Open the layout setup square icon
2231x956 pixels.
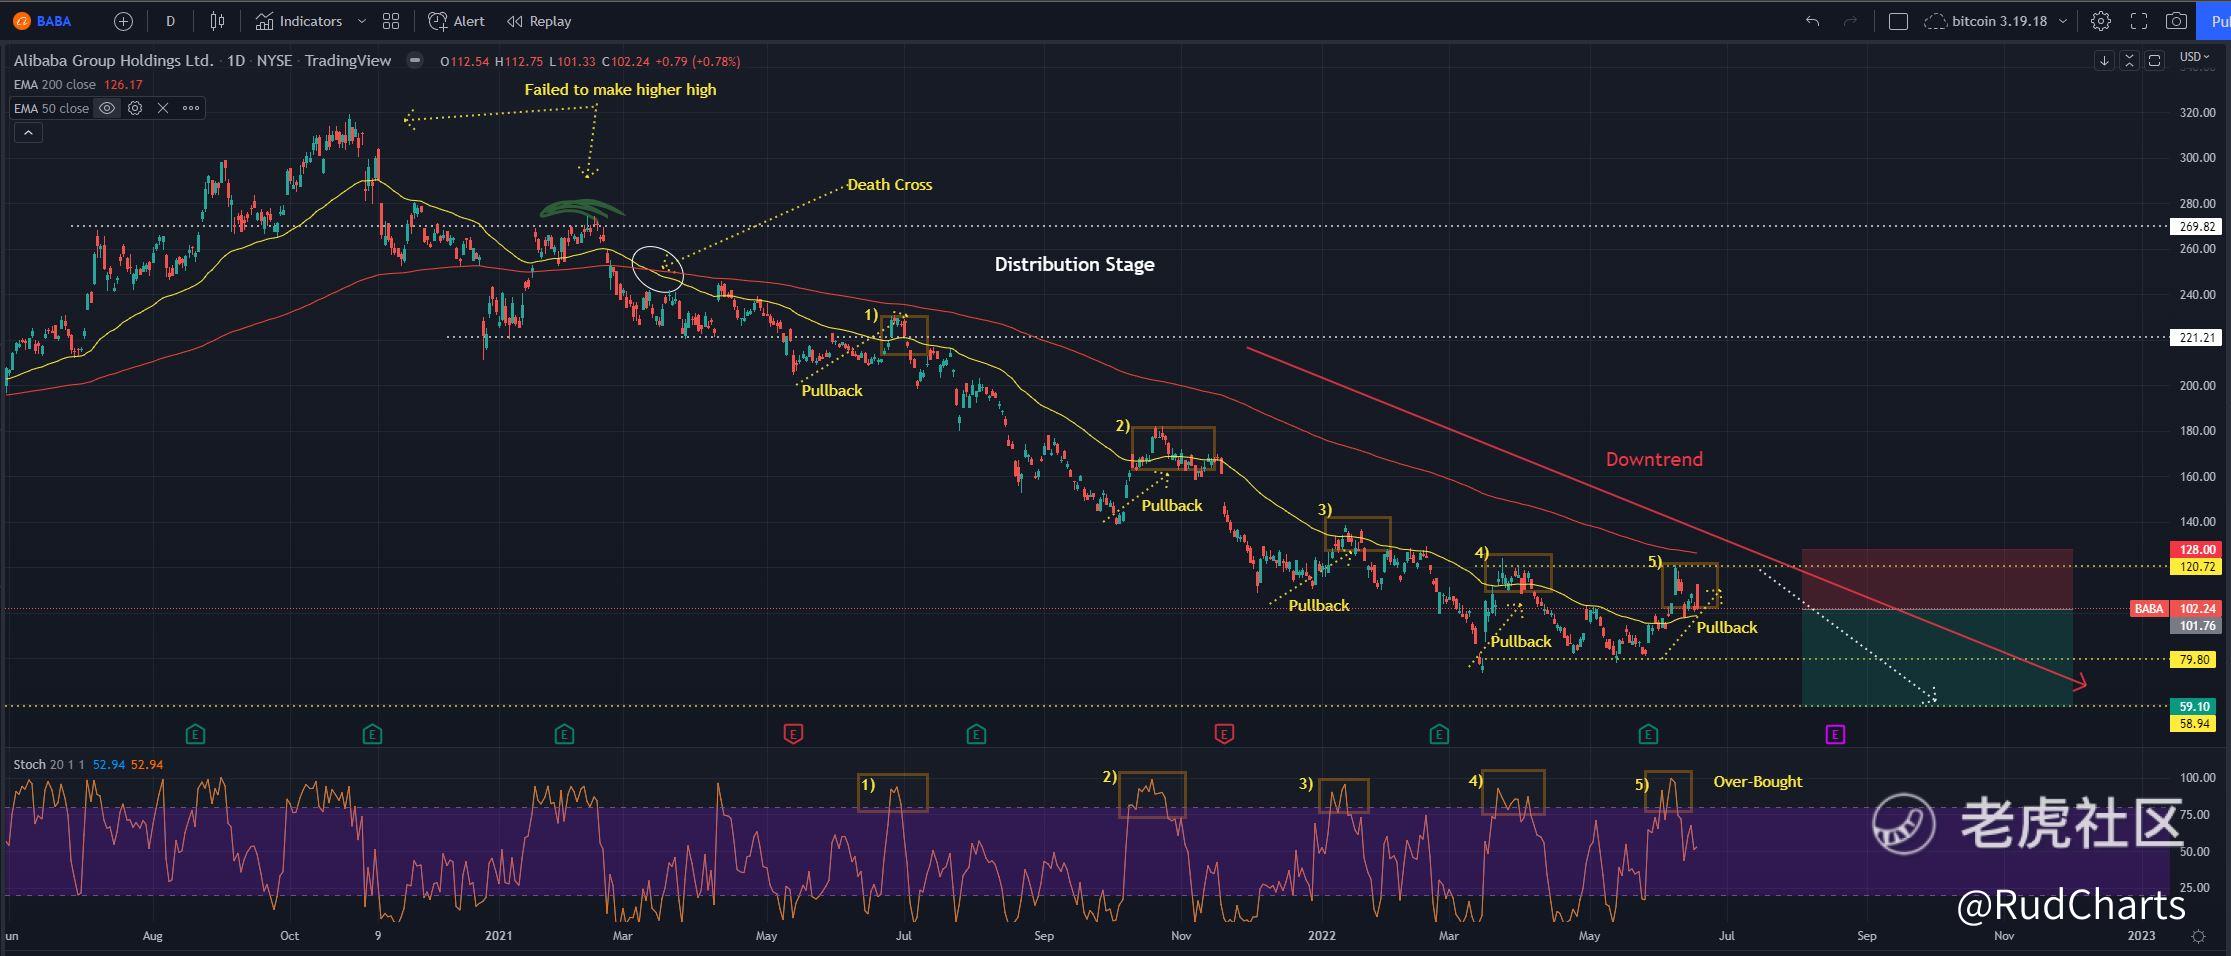coord(1898,21)
